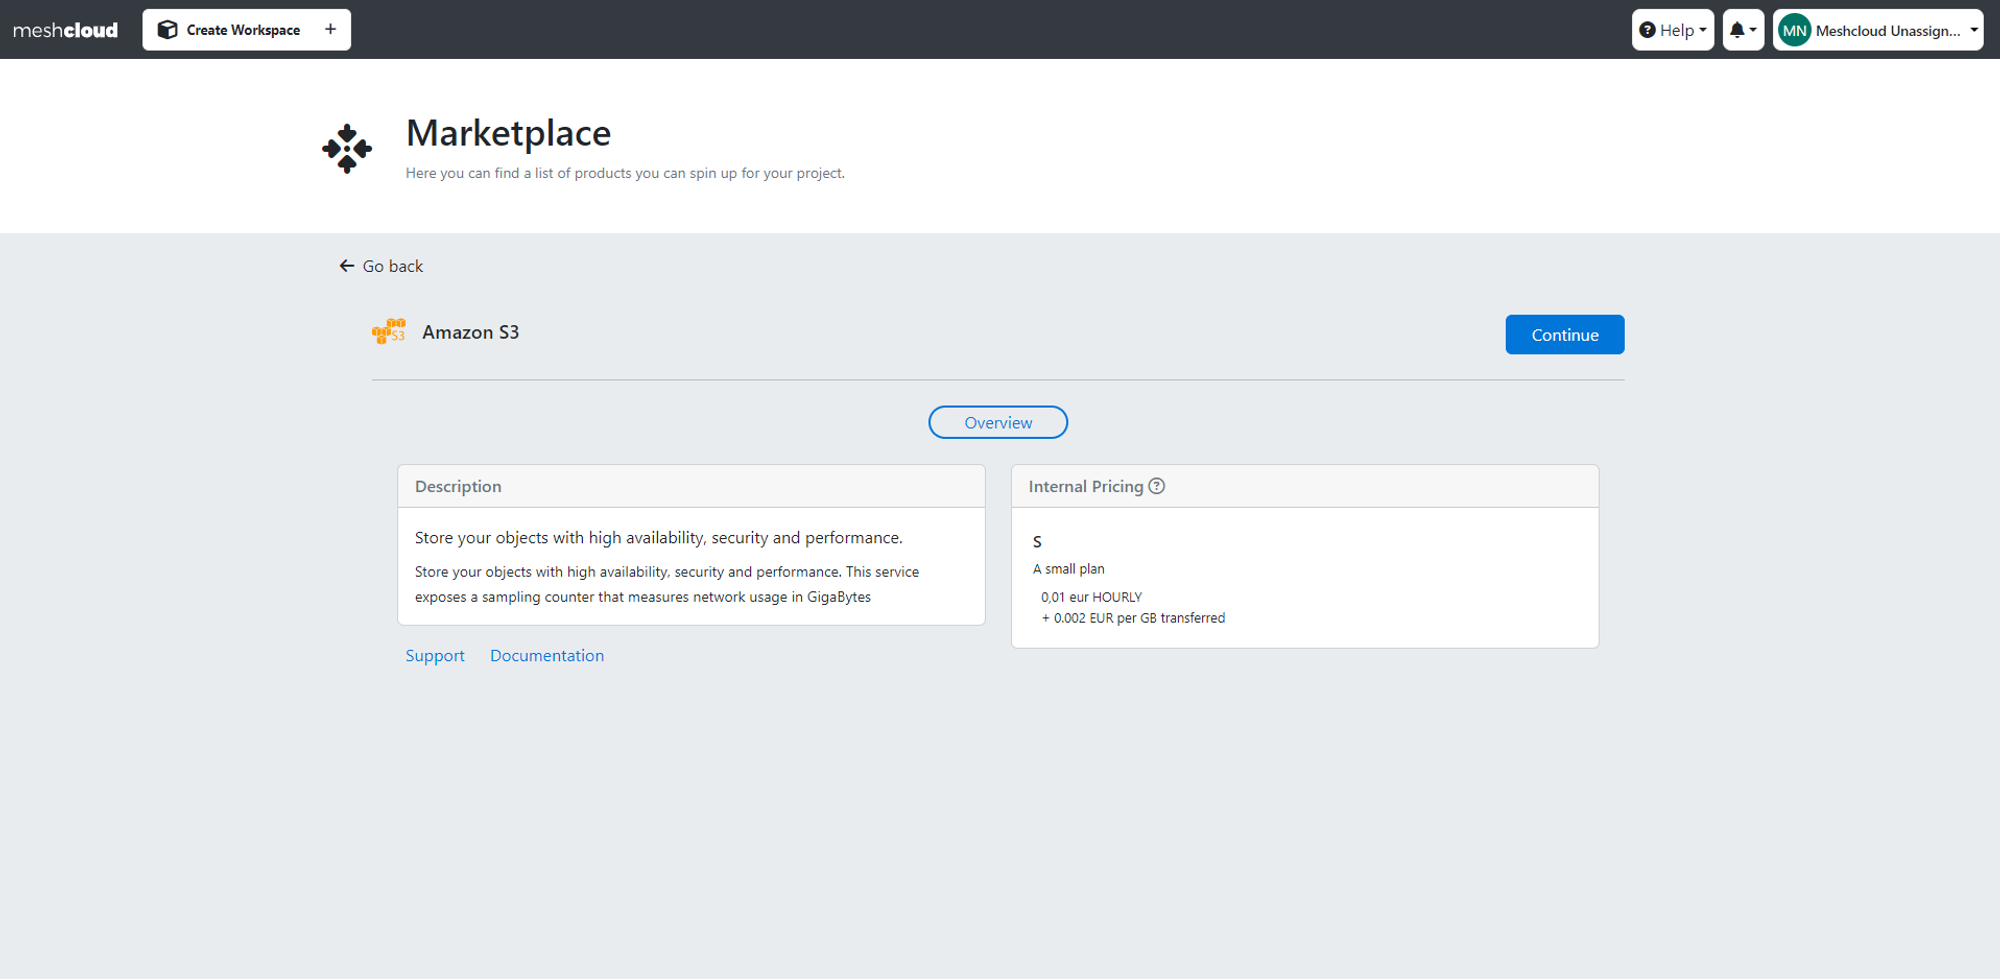Click the '0,01 eur HOURLY' price
This screenshot has width=2000, height=979.
pyautogui.click(x=1091, y=597)
